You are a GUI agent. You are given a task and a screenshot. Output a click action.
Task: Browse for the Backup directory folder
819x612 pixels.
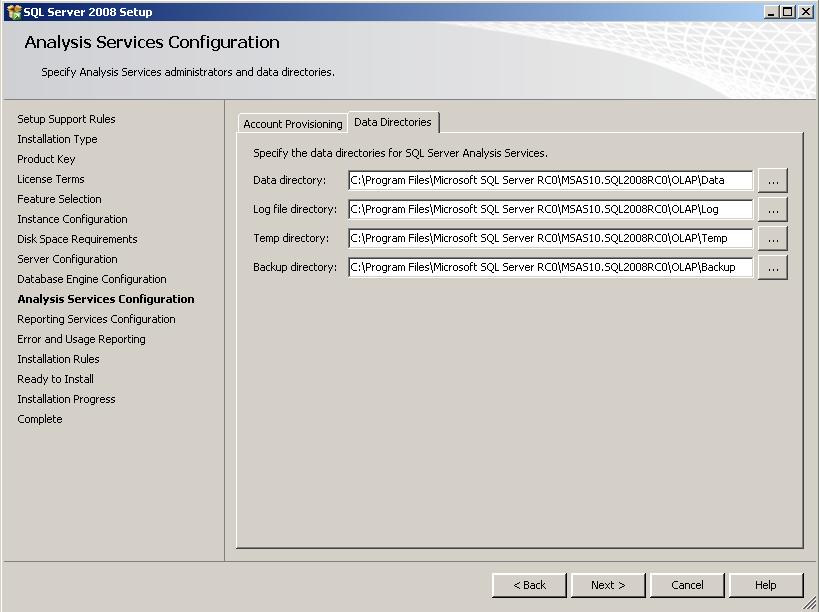tap(773, 267)
